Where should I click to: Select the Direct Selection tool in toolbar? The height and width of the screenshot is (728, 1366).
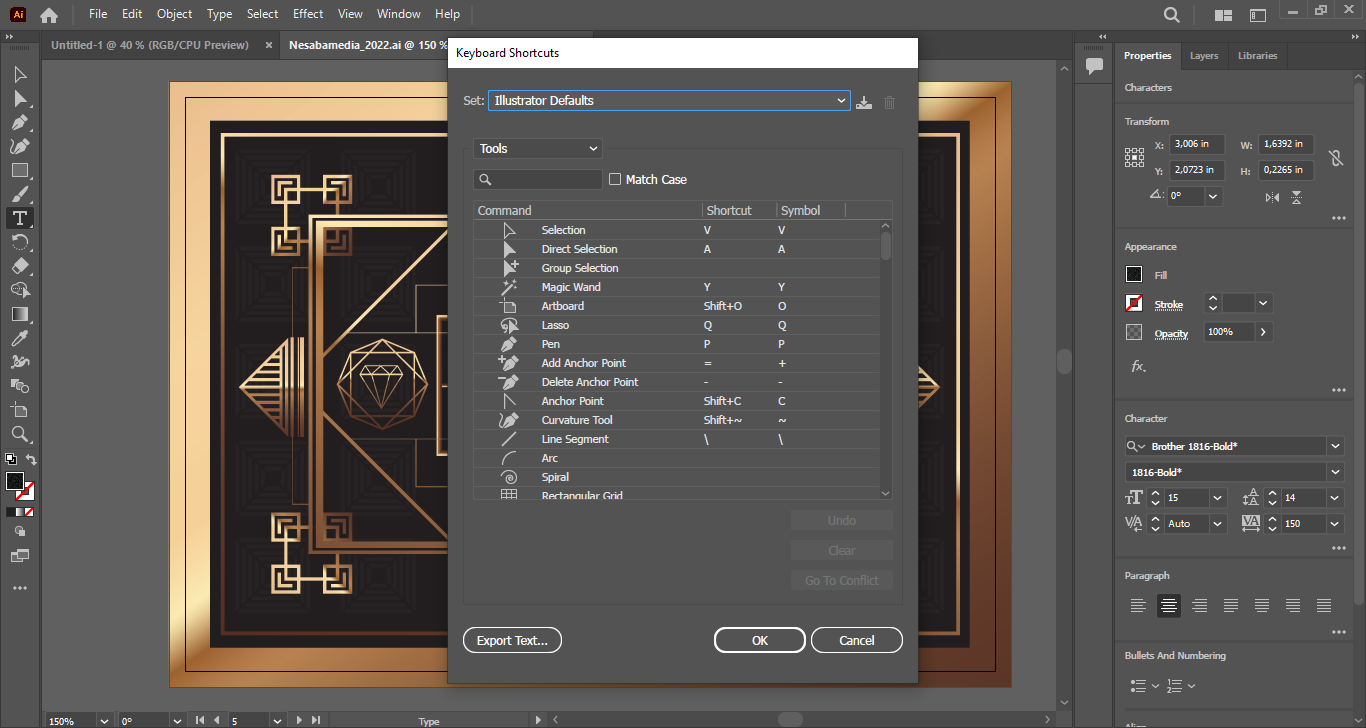point(20,98)
